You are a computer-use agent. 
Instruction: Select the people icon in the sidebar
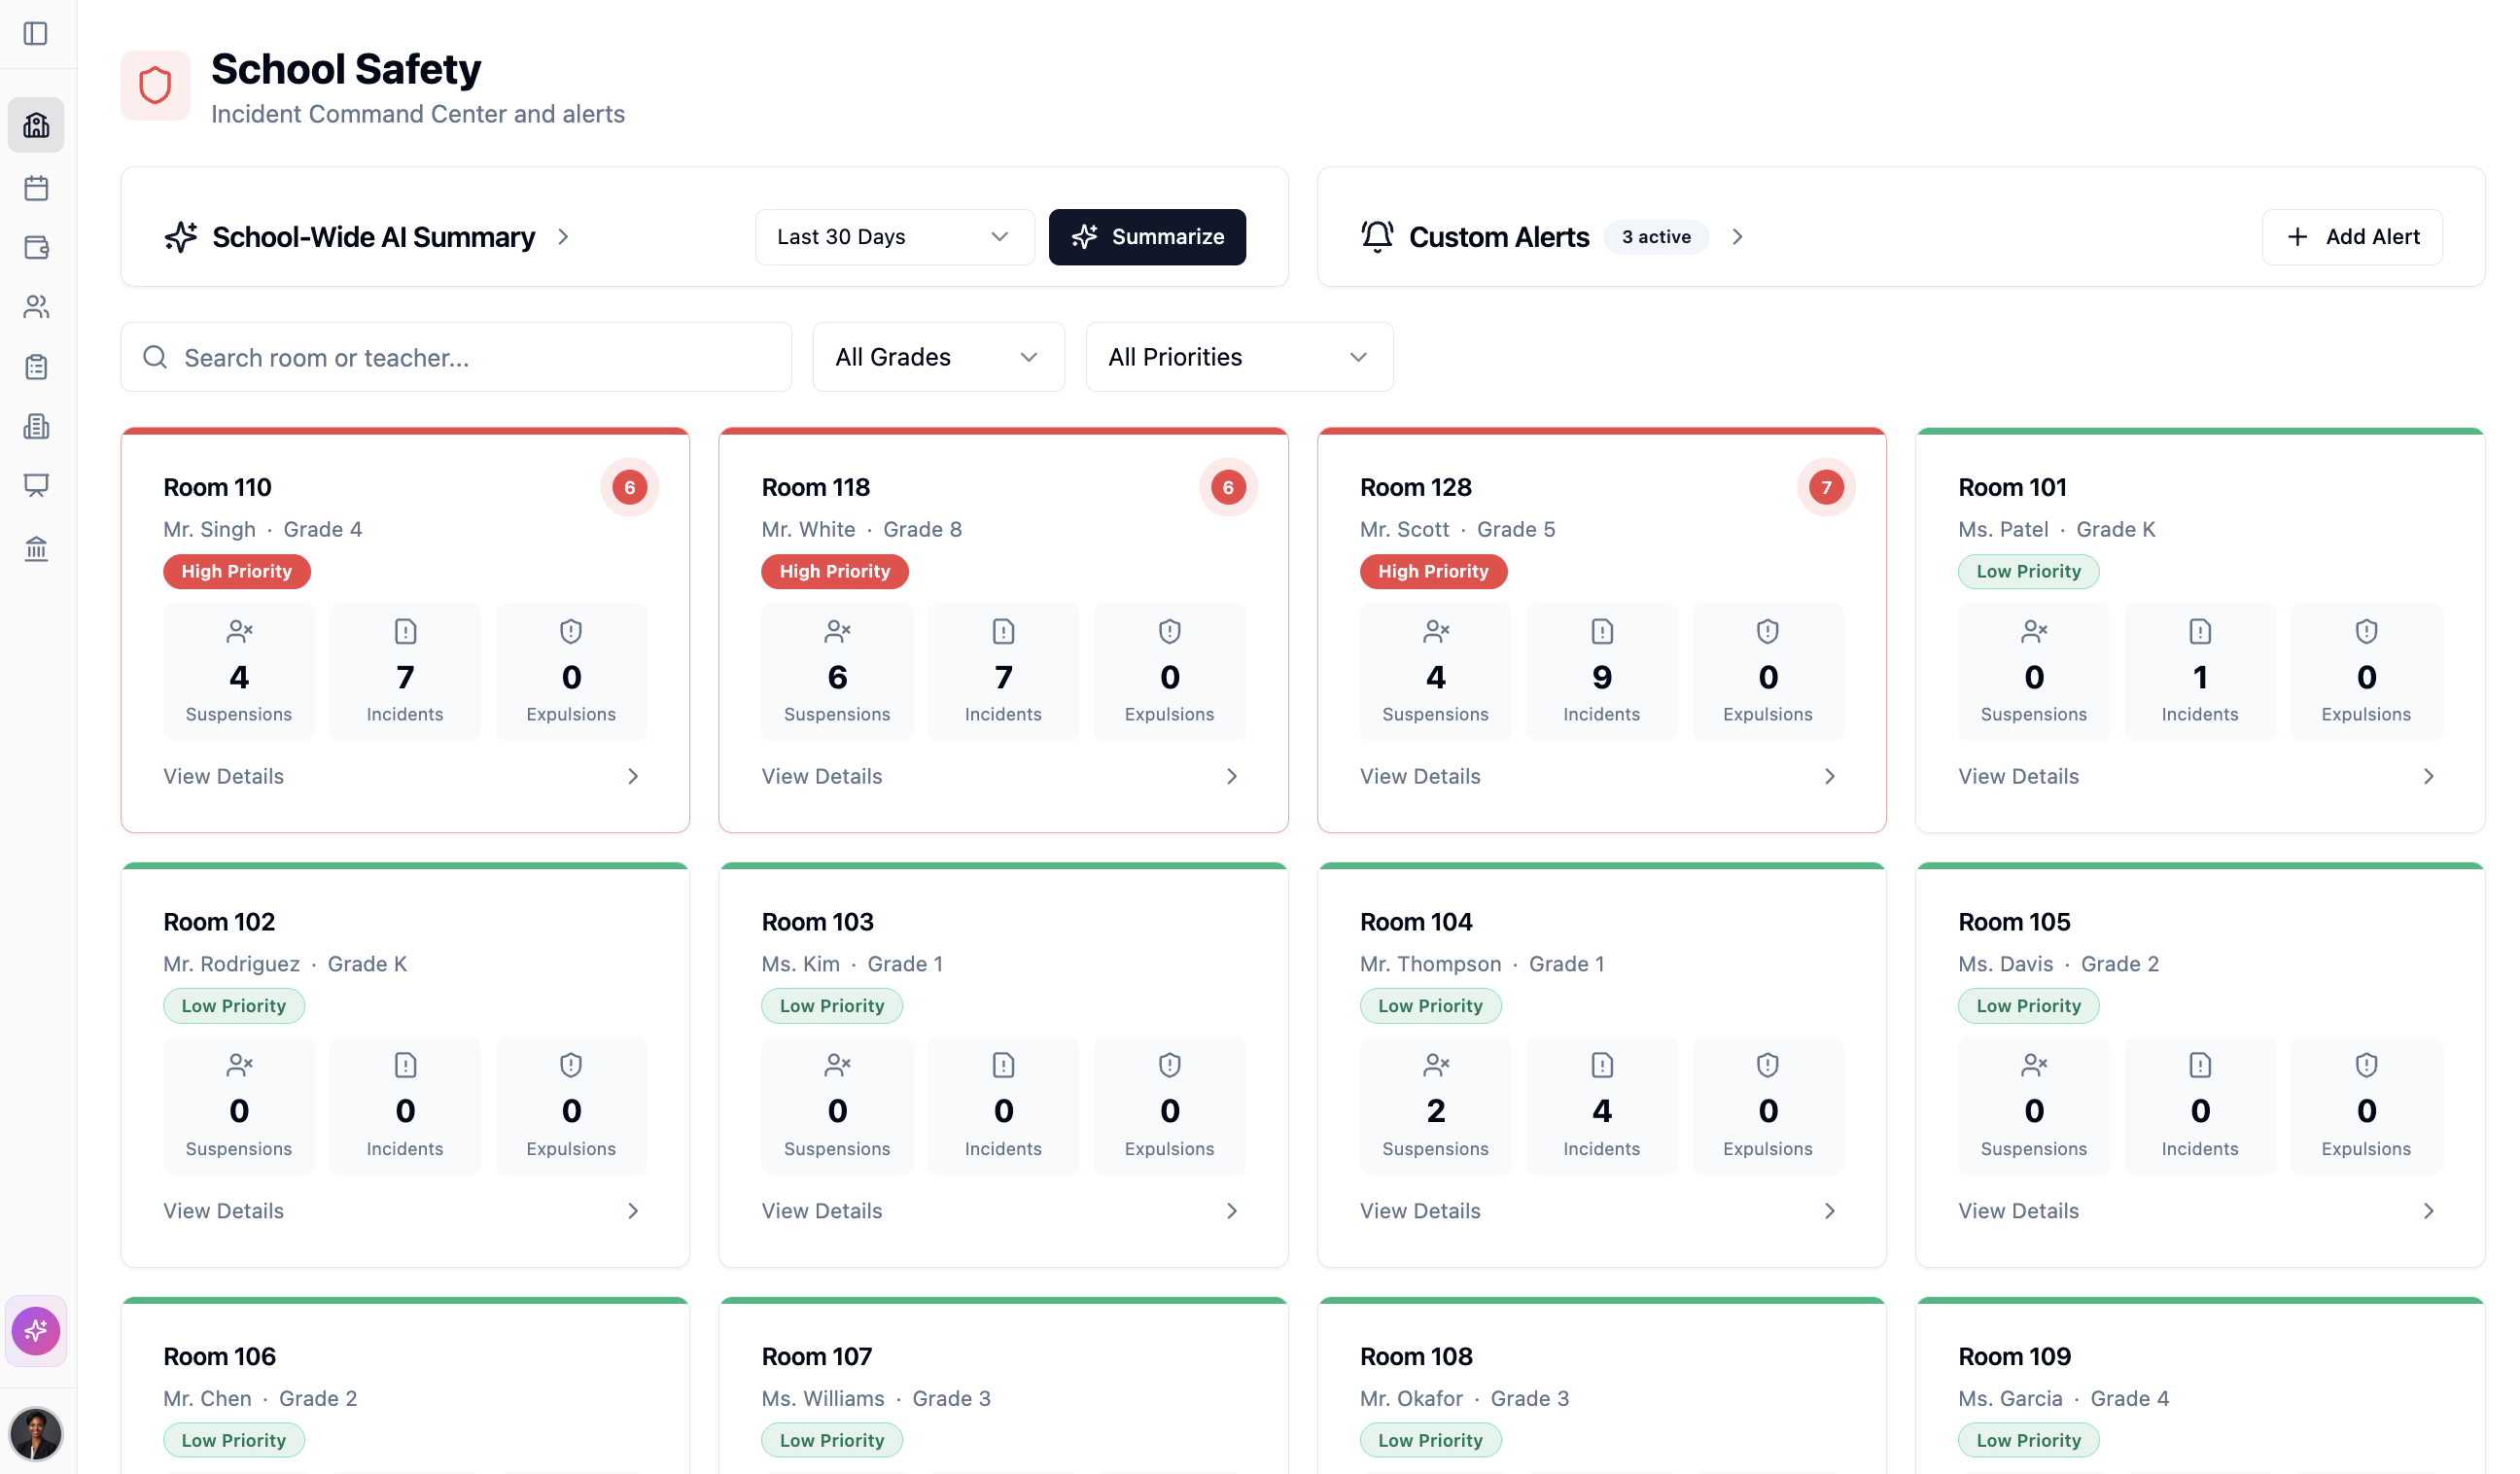pos(36,307)
